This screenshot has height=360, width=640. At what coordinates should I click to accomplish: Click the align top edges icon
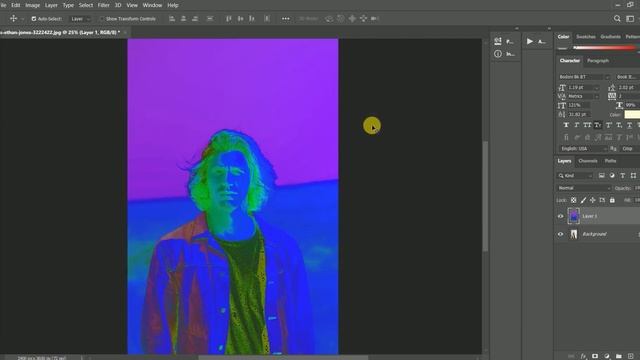[229, 18]
